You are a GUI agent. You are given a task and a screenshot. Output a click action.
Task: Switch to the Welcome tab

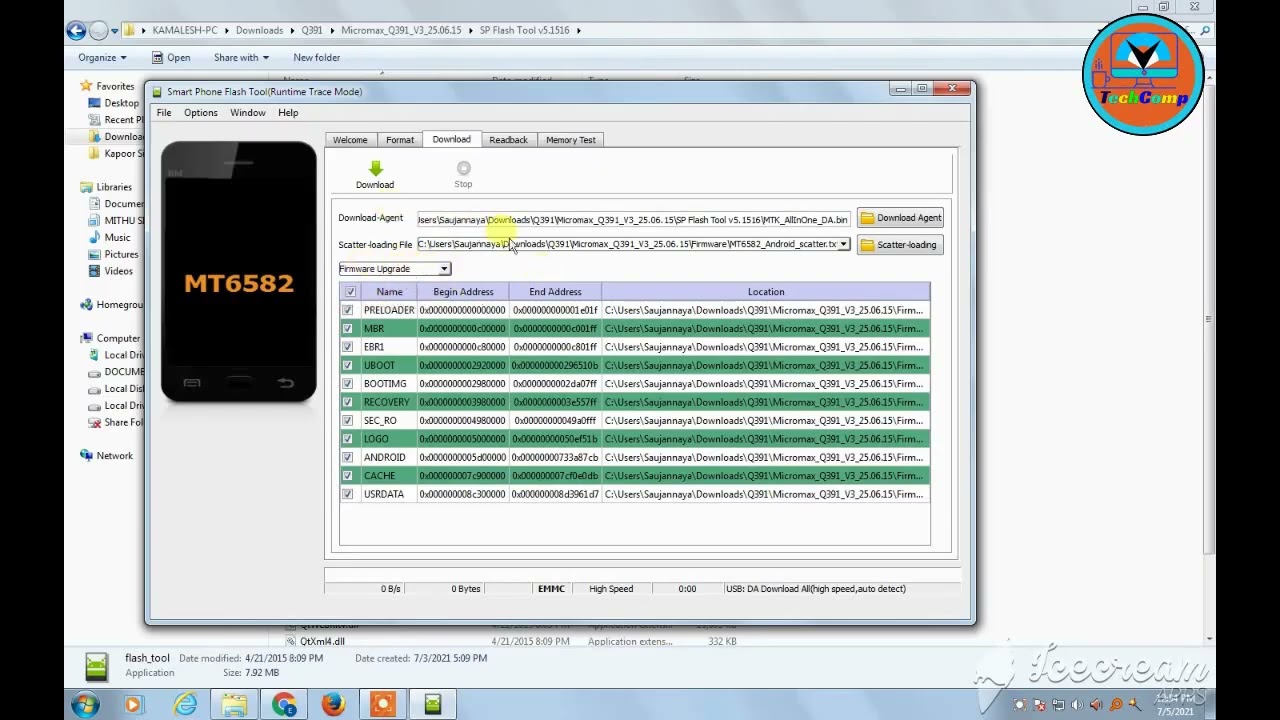click(x=350, y=140)
